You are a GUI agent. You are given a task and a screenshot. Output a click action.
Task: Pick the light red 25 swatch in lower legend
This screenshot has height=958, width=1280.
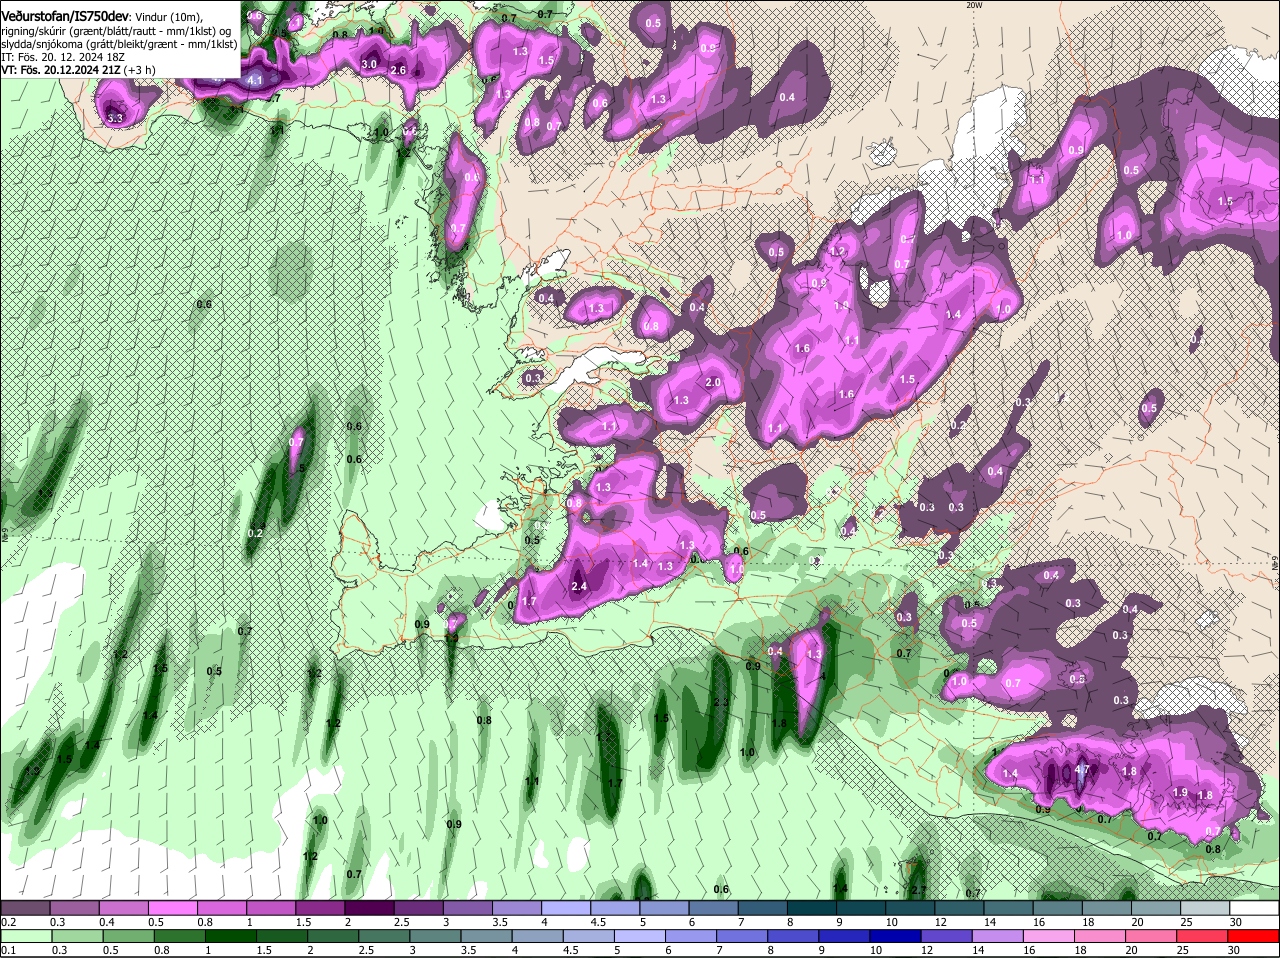tap(1202, 936)
